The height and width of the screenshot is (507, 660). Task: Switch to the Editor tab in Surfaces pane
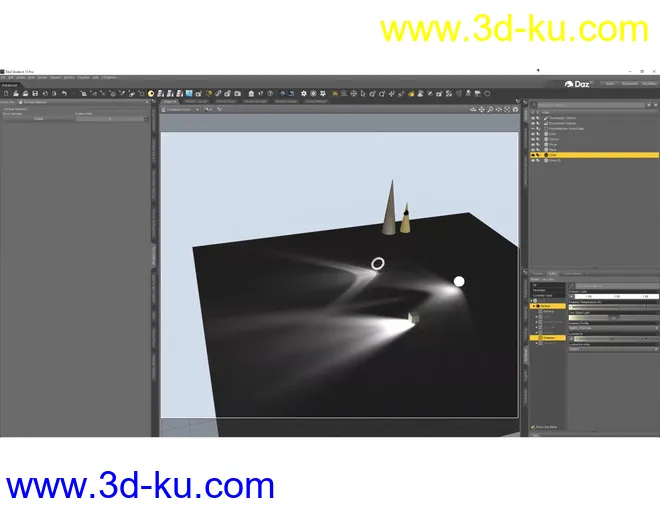click(553, 273)
